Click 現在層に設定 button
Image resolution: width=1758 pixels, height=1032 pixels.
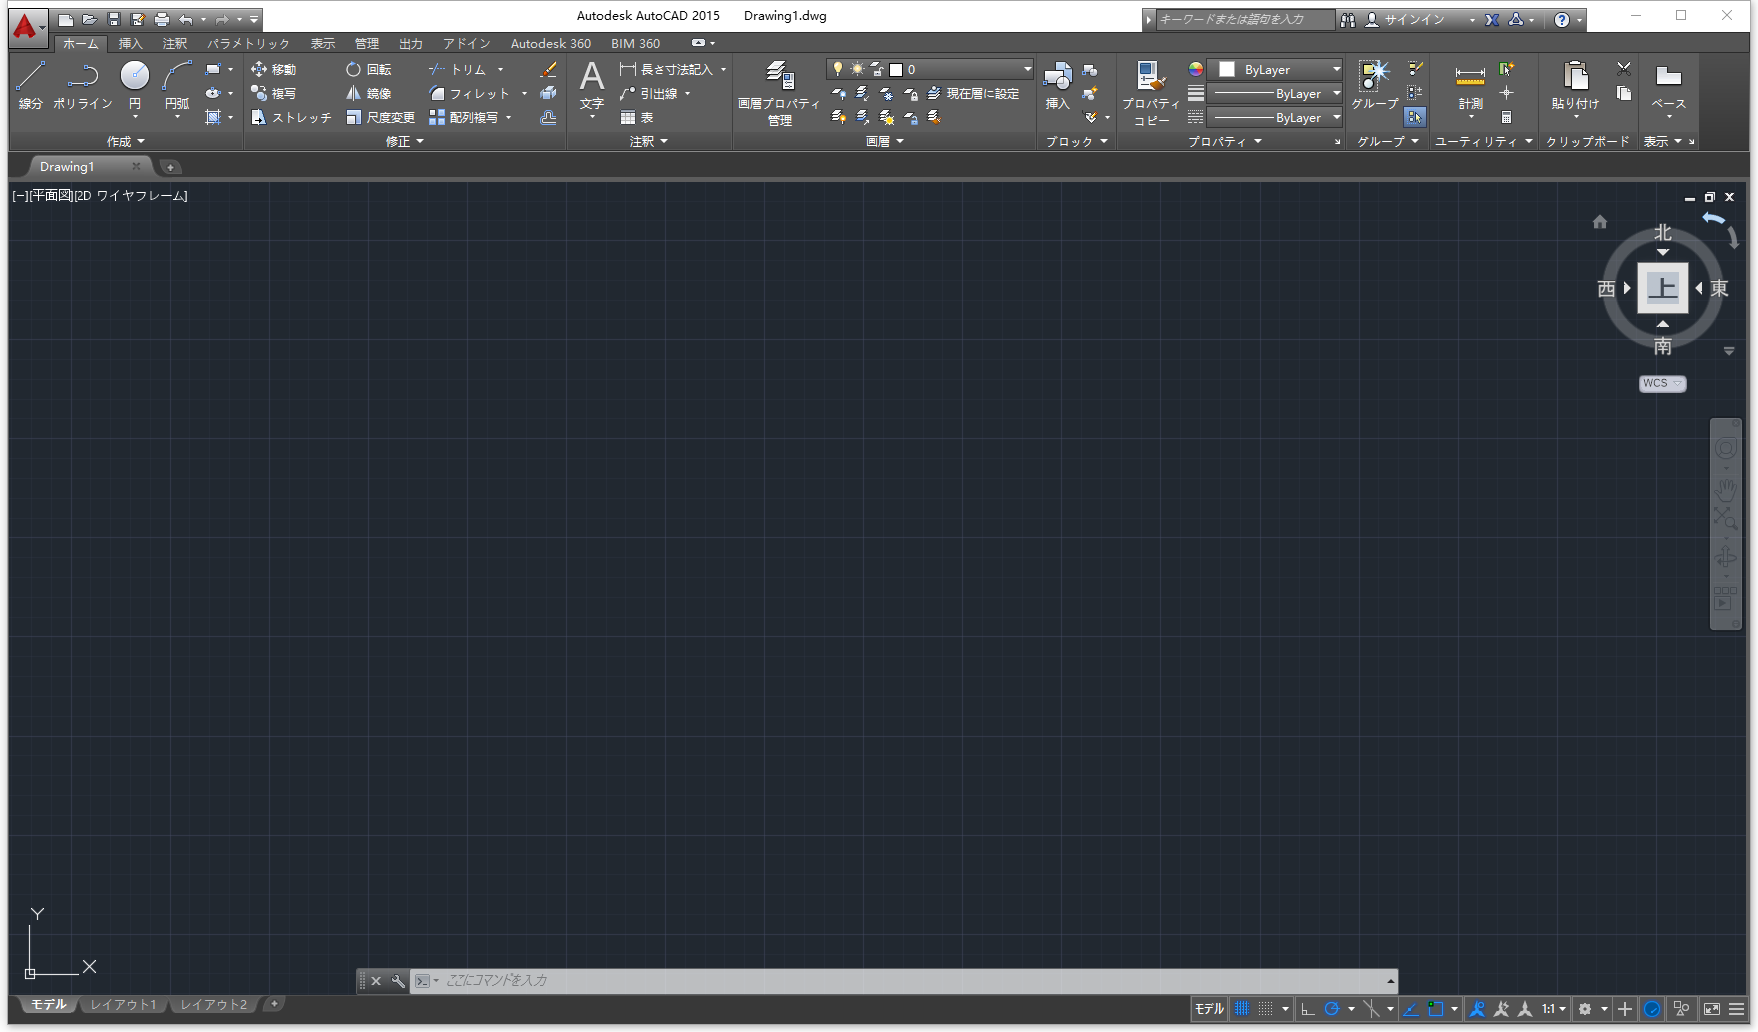(x=973, y=93)
